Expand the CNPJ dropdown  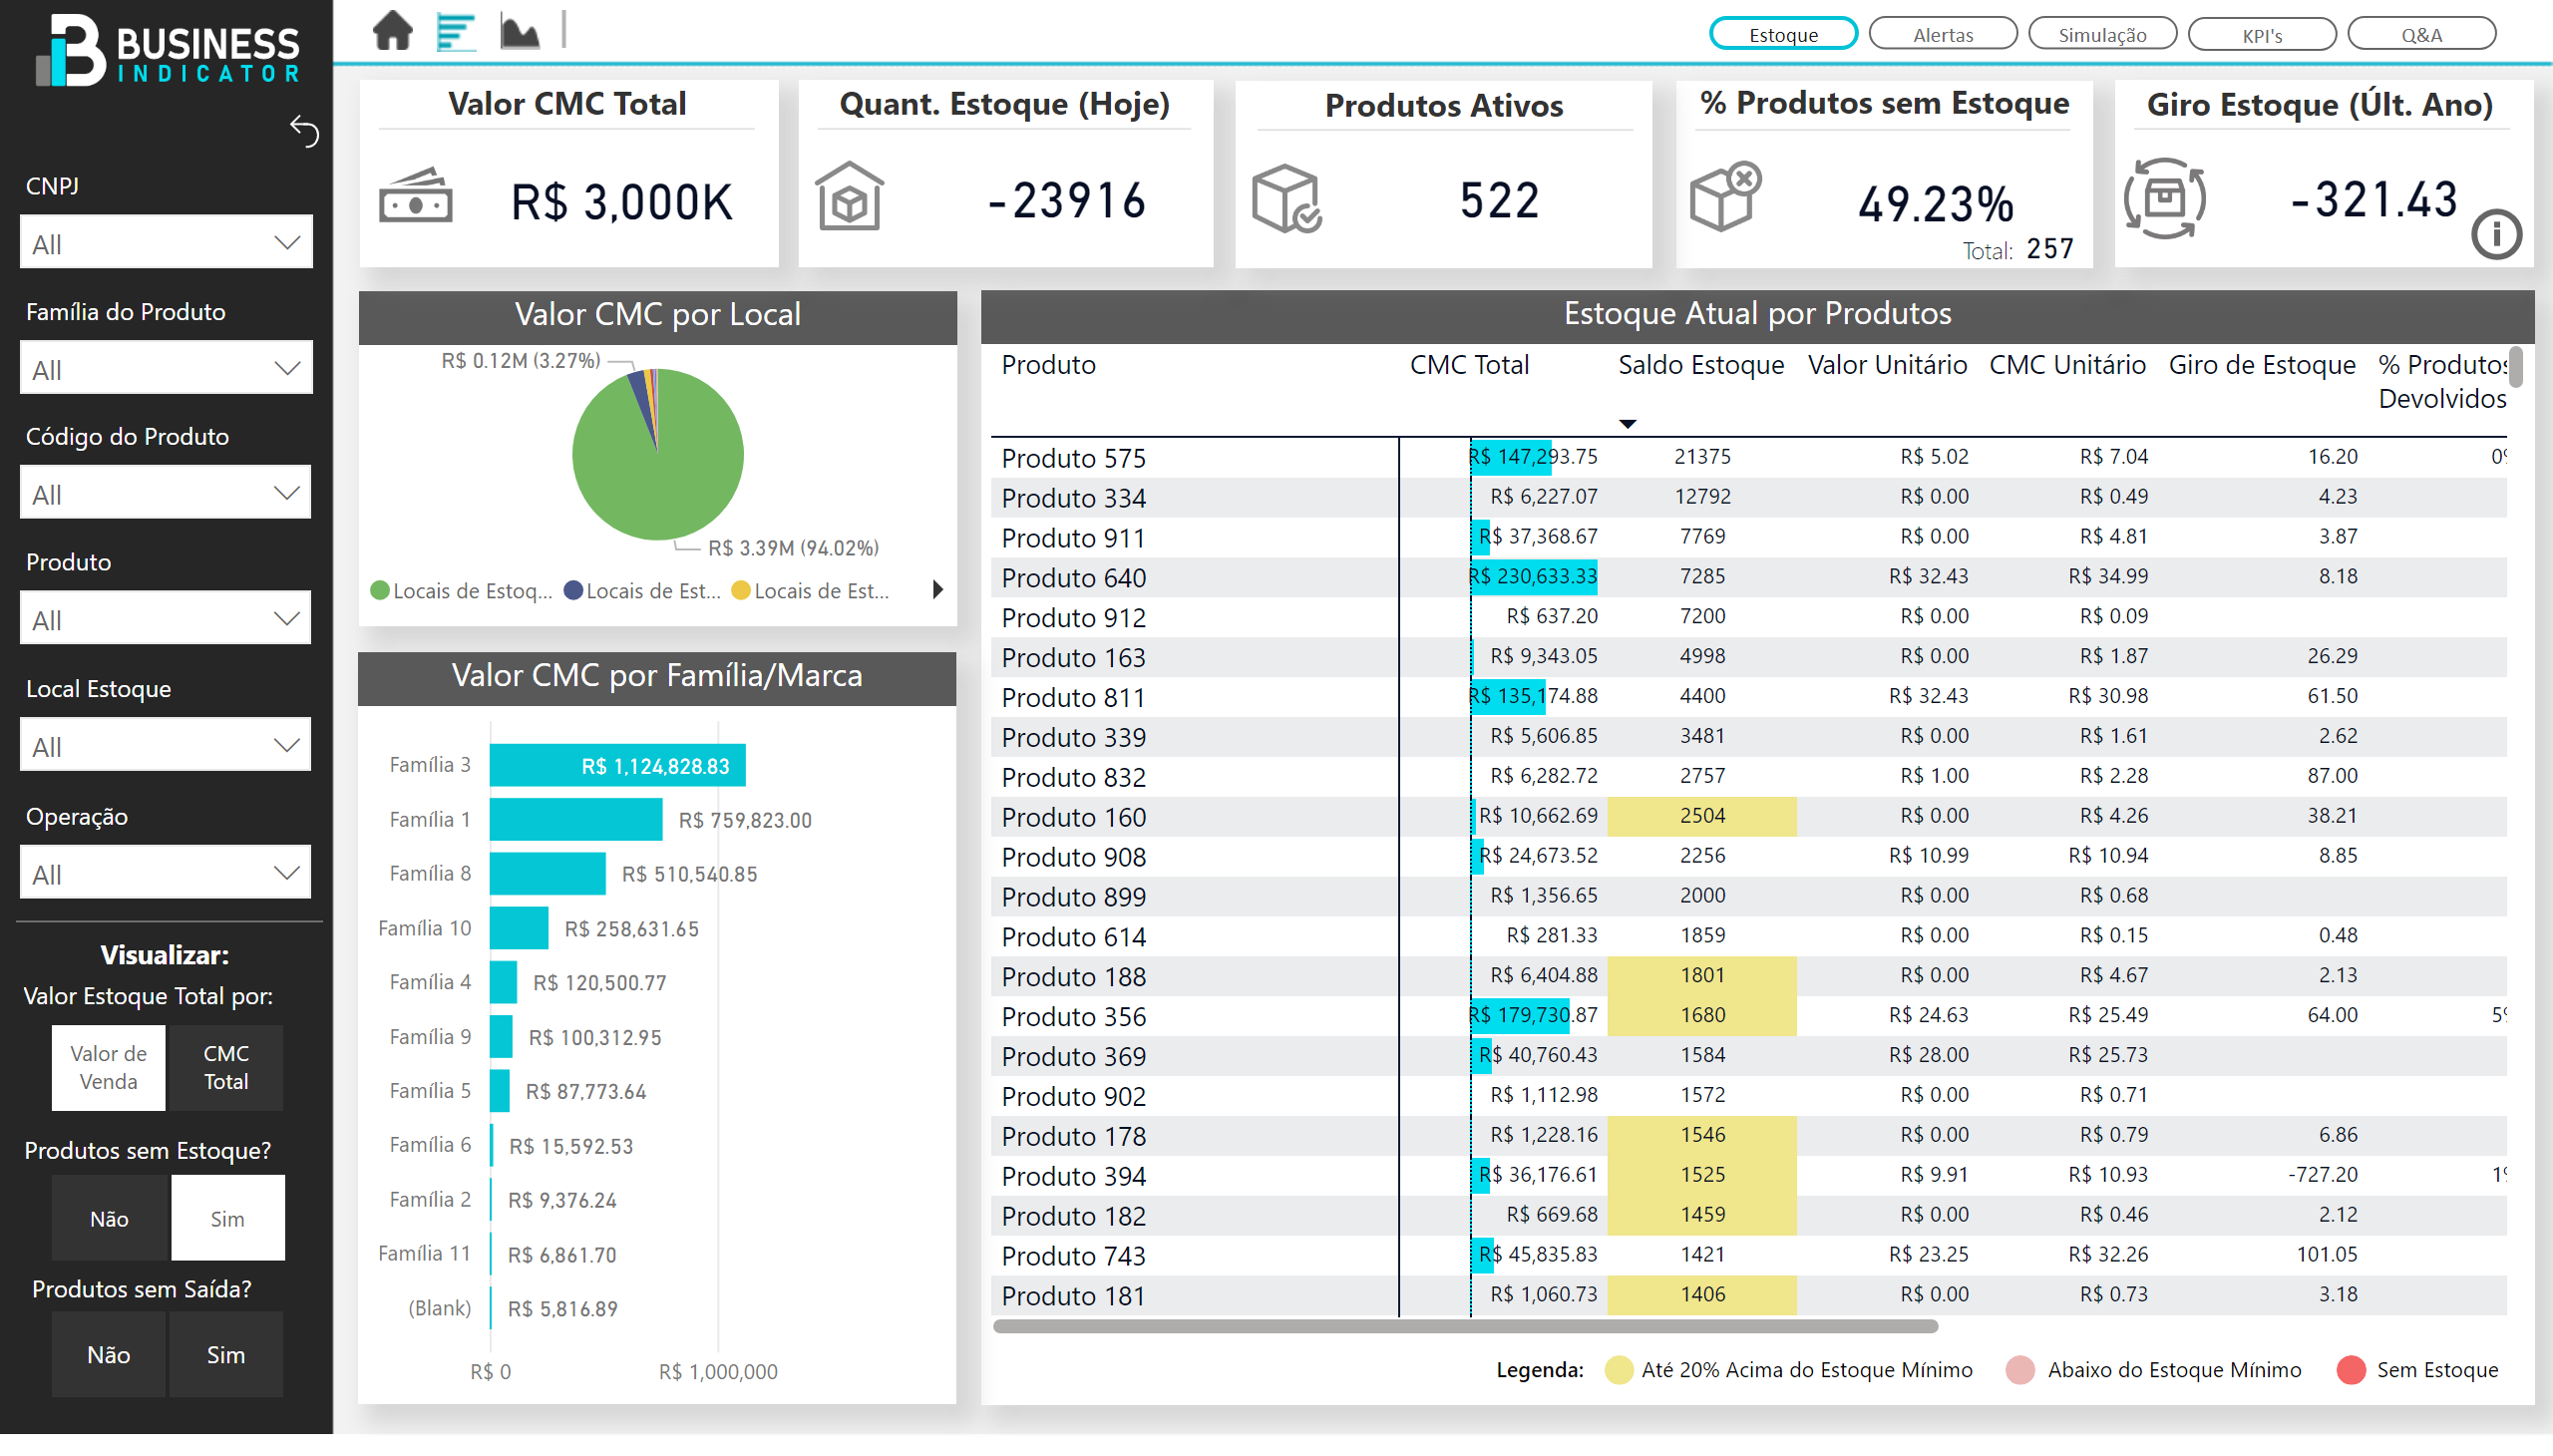(166, 243)
